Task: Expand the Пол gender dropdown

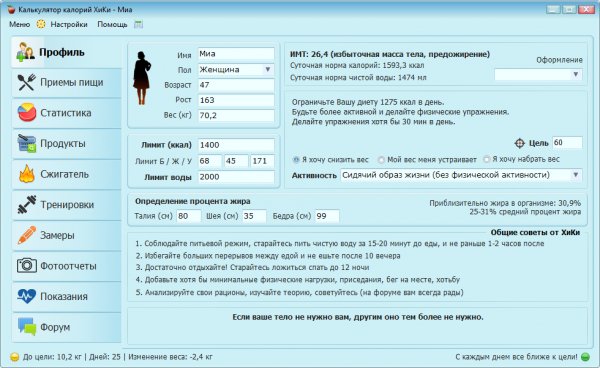Action: 268,70
